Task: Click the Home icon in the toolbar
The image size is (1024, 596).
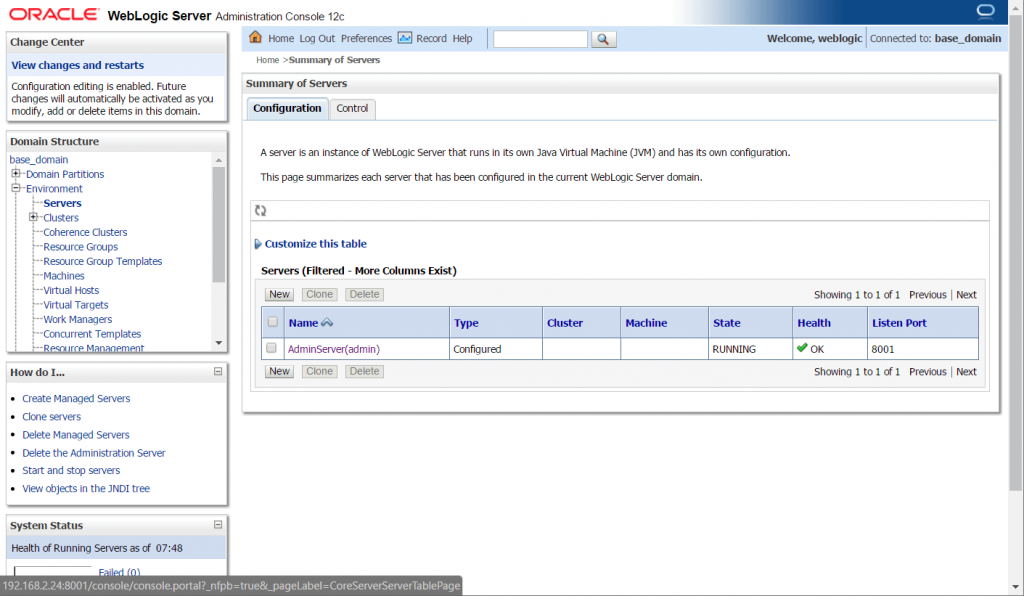Action: (256, 38)
